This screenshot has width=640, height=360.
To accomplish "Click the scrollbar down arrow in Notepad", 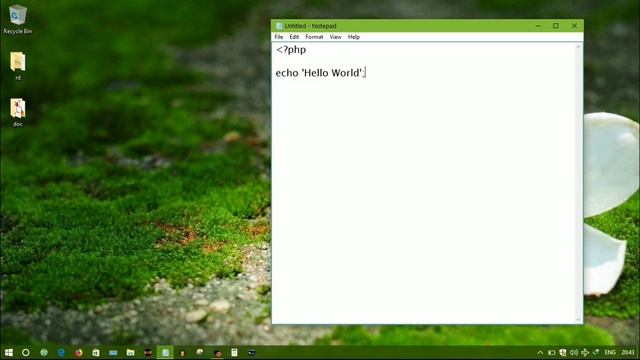I will click(578, 320).
